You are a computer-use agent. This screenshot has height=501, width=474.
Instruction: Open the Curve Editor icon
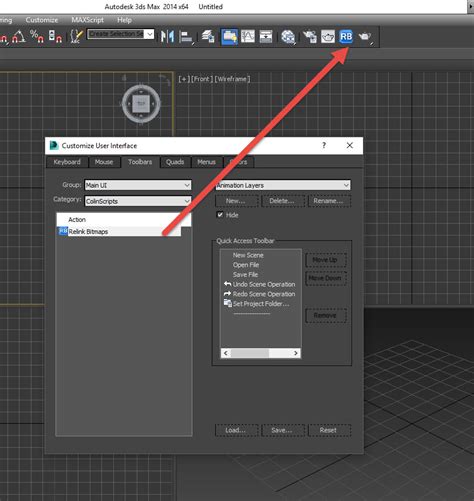248,36
